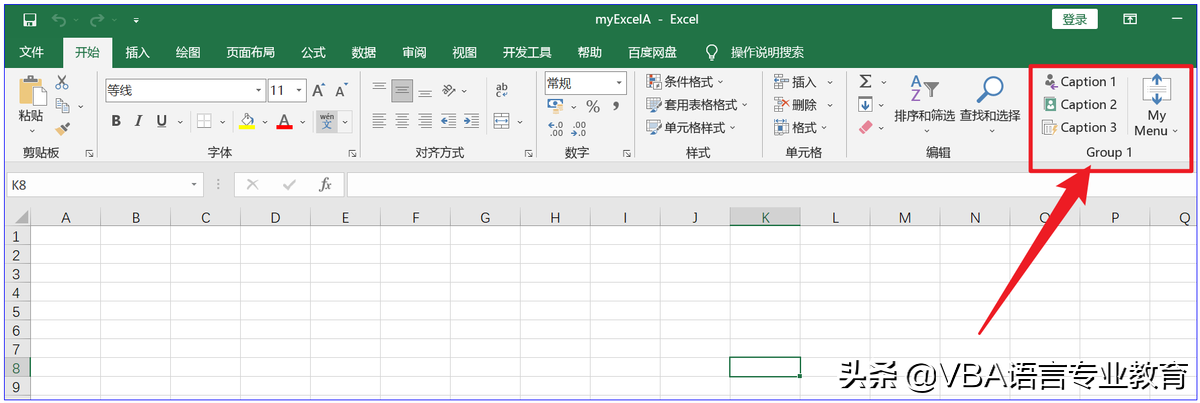Click the Clear eraser icon
This screenshot has width=1200, height=403.
pos(866,127)
